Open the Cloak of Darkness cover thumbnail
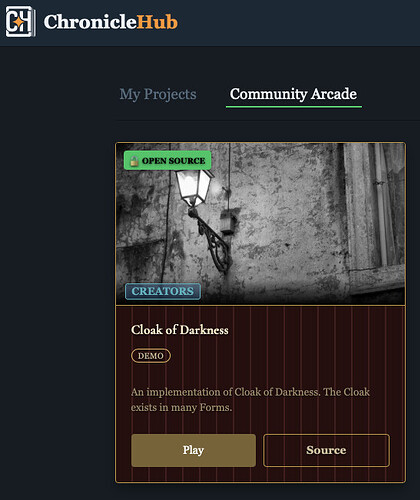This screenshot has height=500, width=420. pos(260,224)
